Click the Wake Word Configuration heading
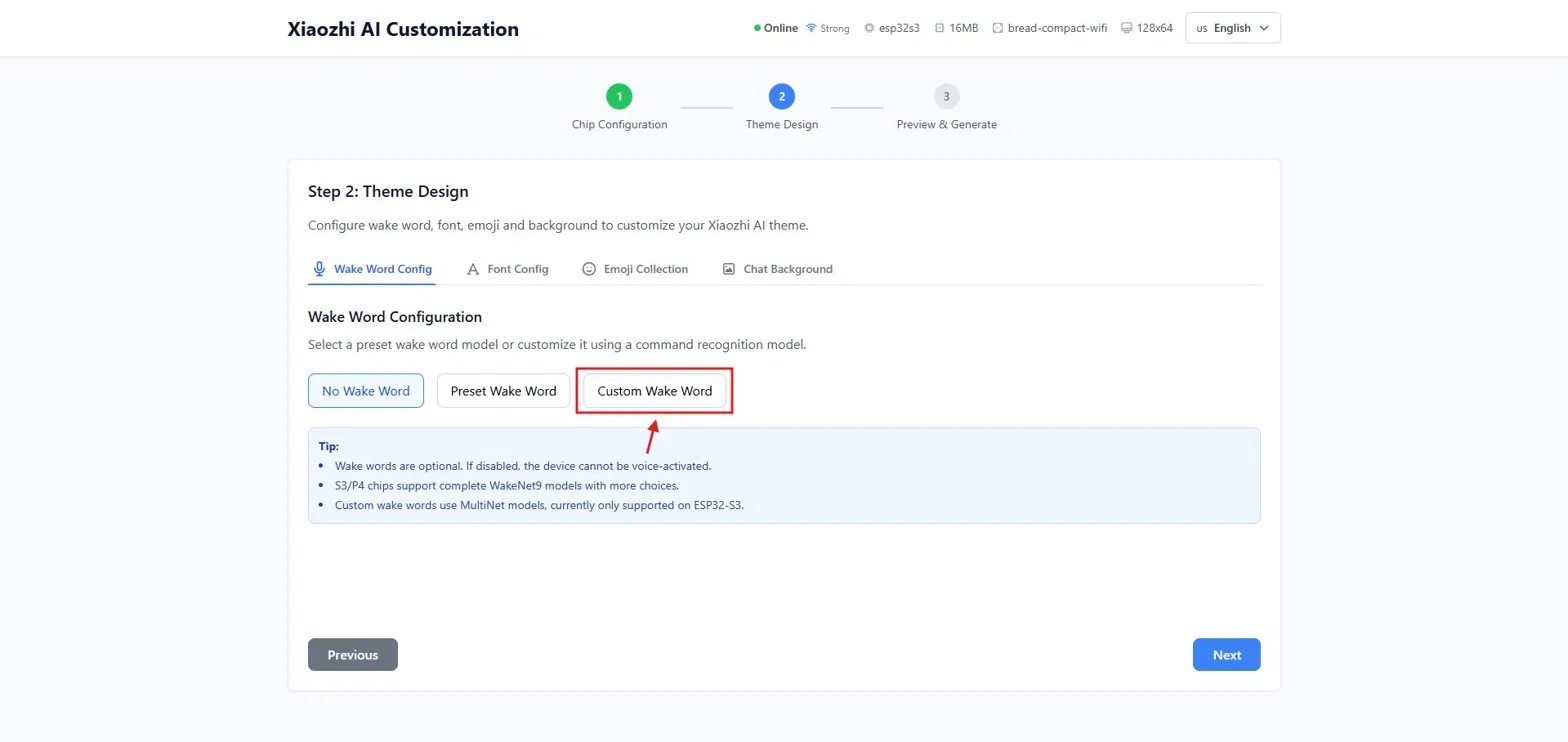The image size is (1568, 742). coord(395,317)
